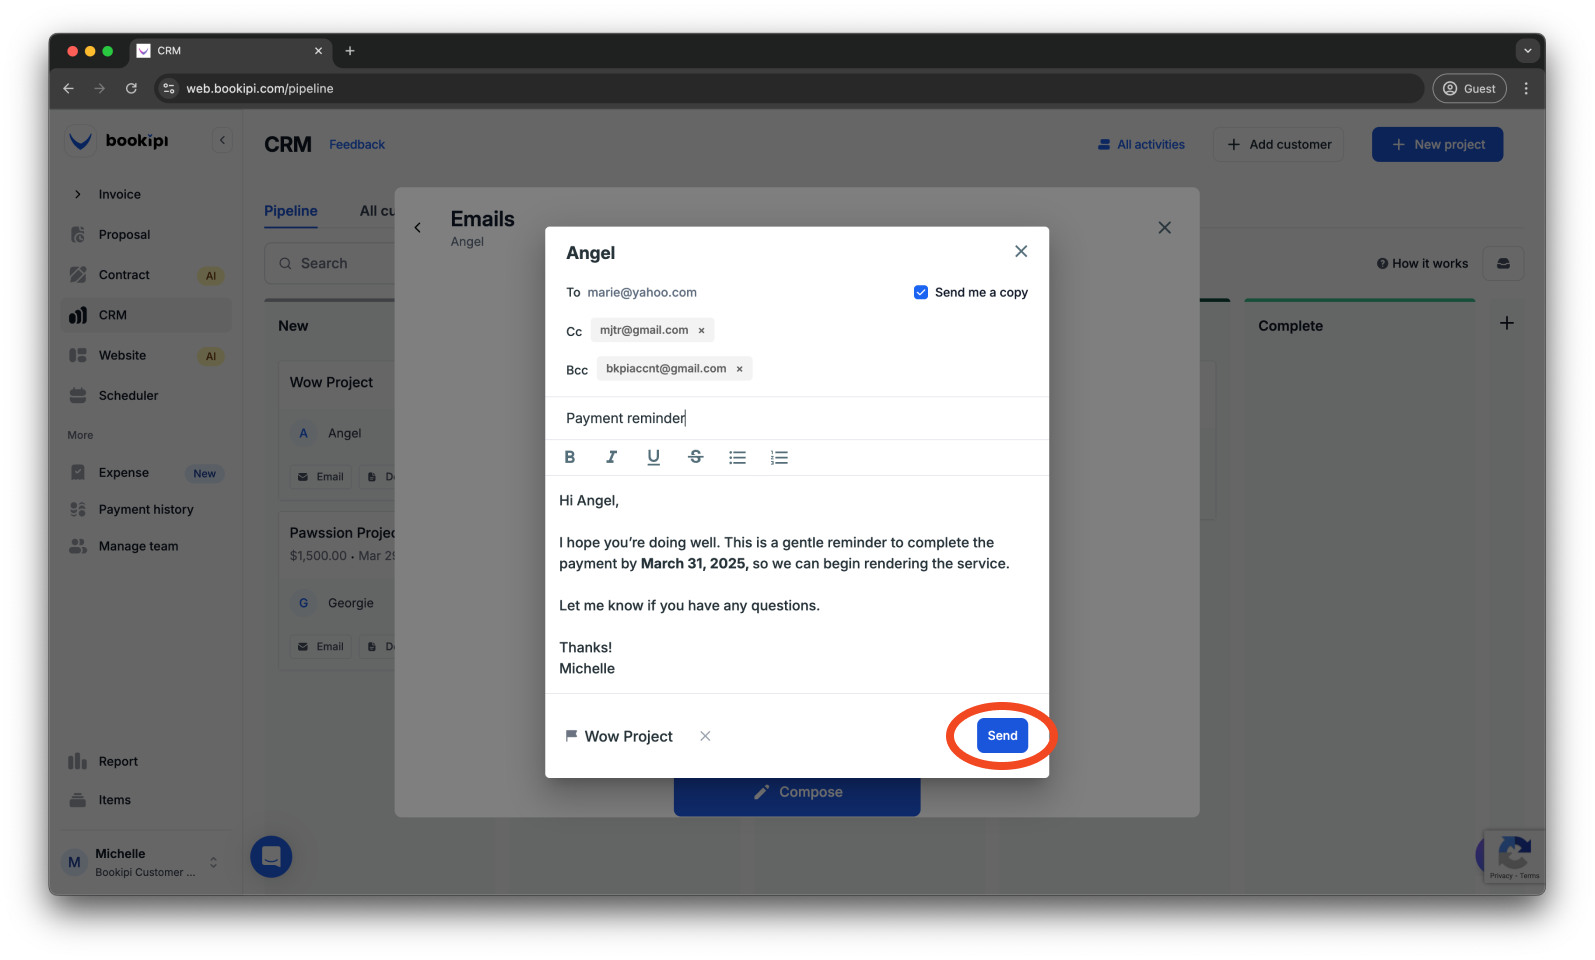Open Manage team in the sidebar
Screen dimensions: 1595x960
click(x=146, y=547)
